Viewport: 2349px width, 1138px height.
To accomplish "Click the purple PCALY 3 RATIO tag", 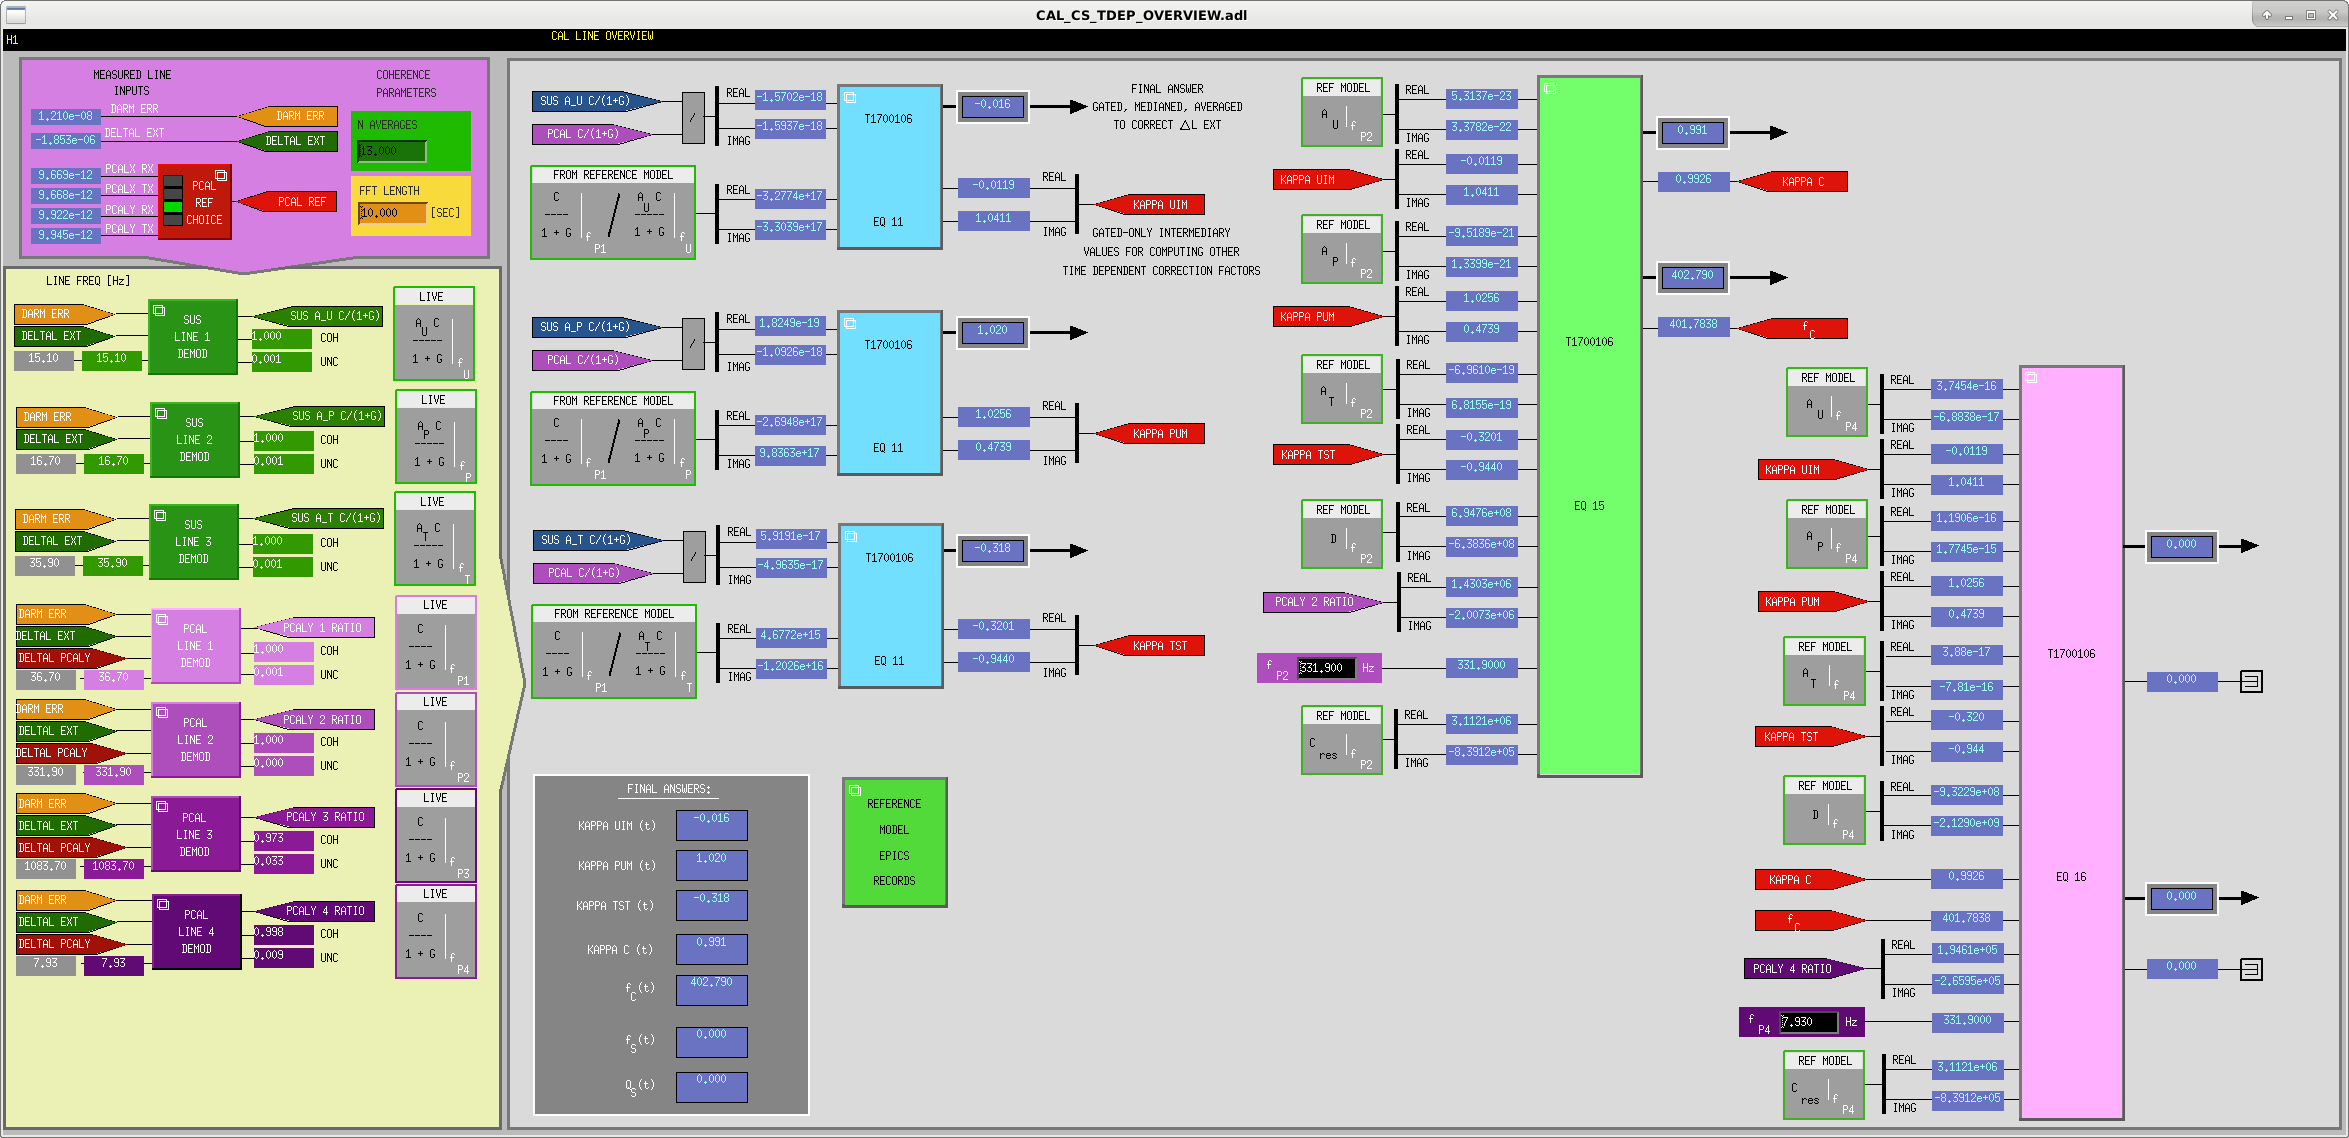I will (316, 817).
